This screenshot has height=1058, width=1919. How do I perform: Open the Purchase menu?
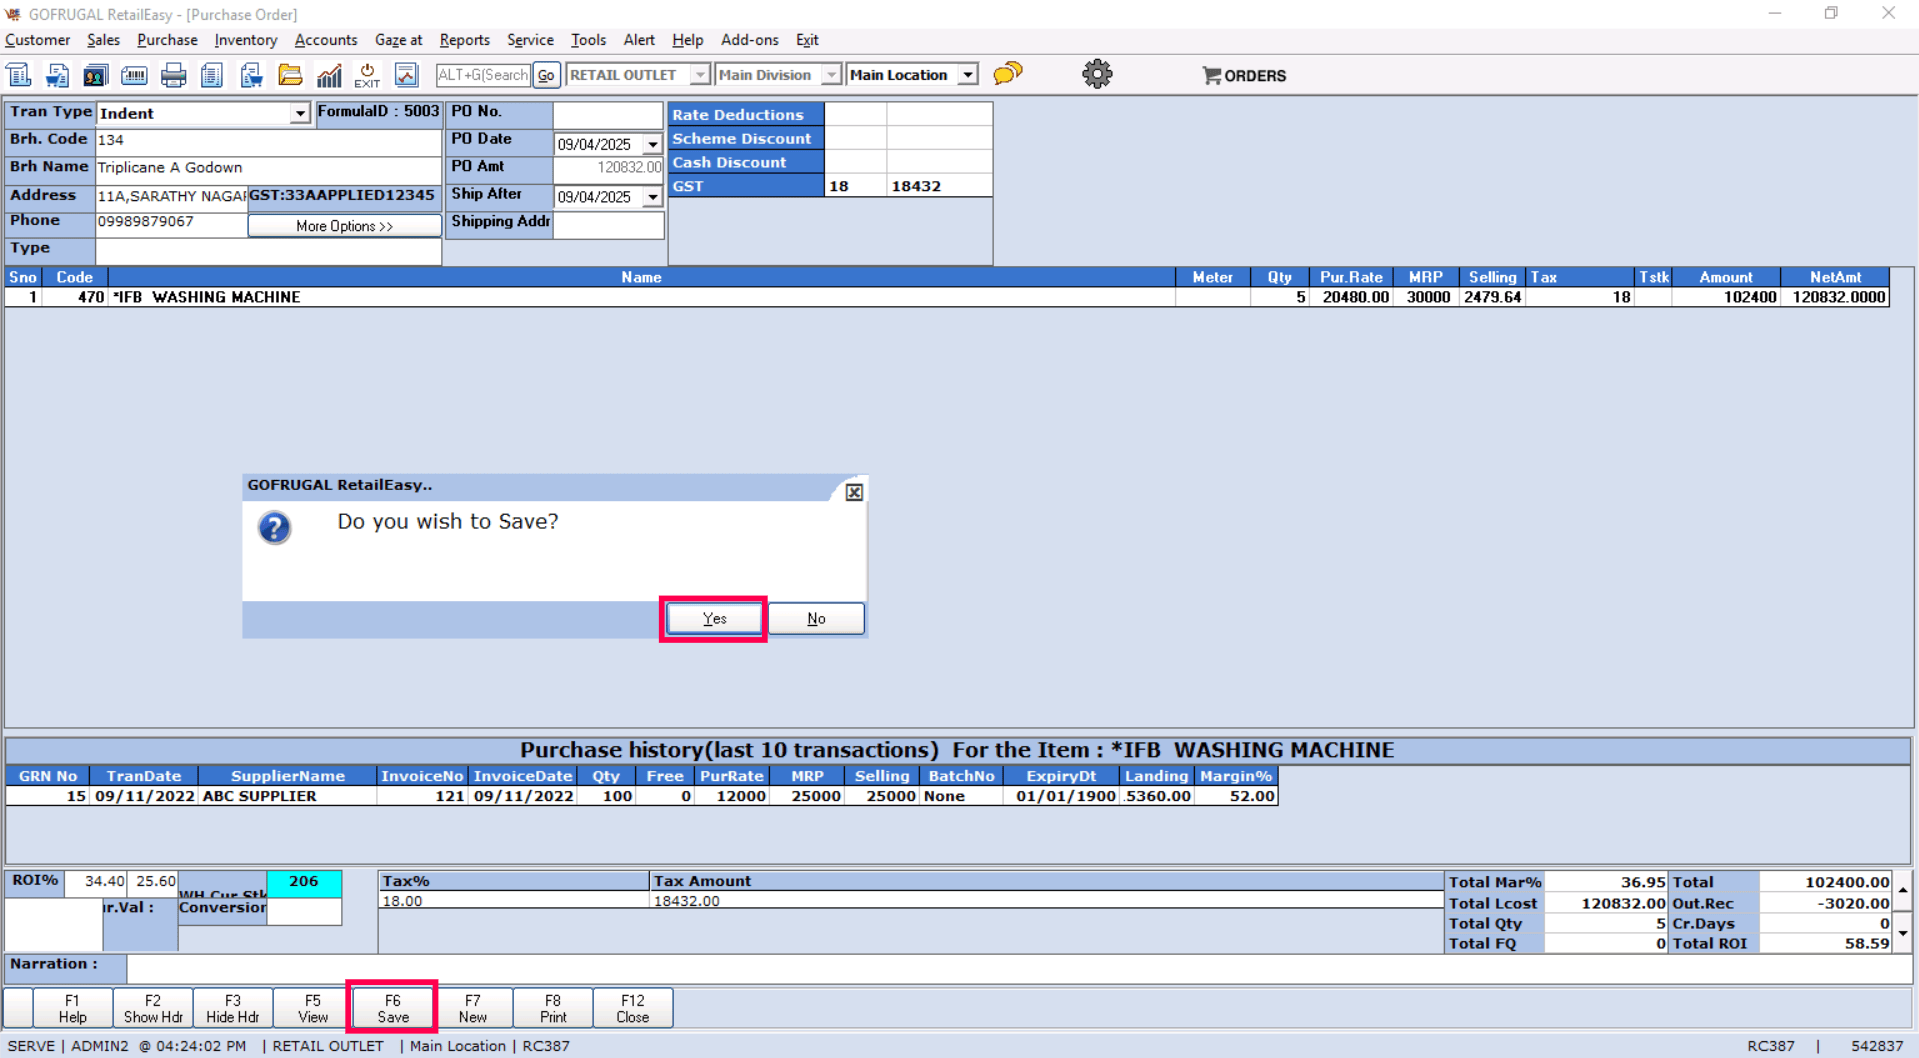pos(167,40)
